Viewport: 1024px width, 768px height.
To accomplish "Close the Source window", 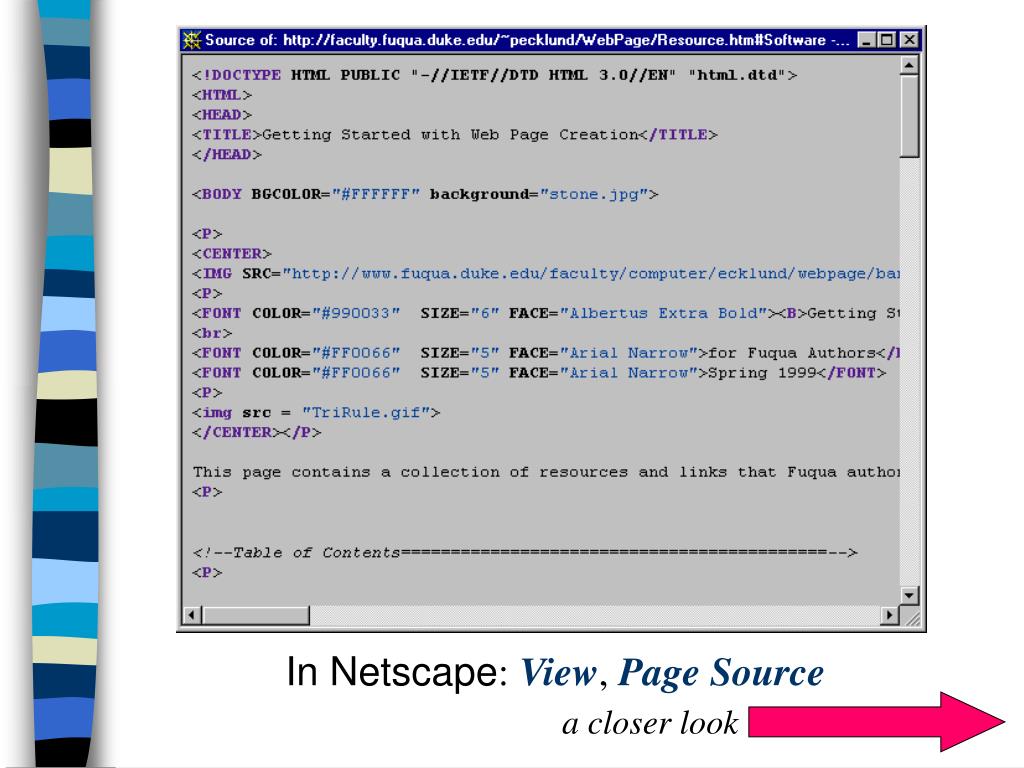I will pos(909,40).
